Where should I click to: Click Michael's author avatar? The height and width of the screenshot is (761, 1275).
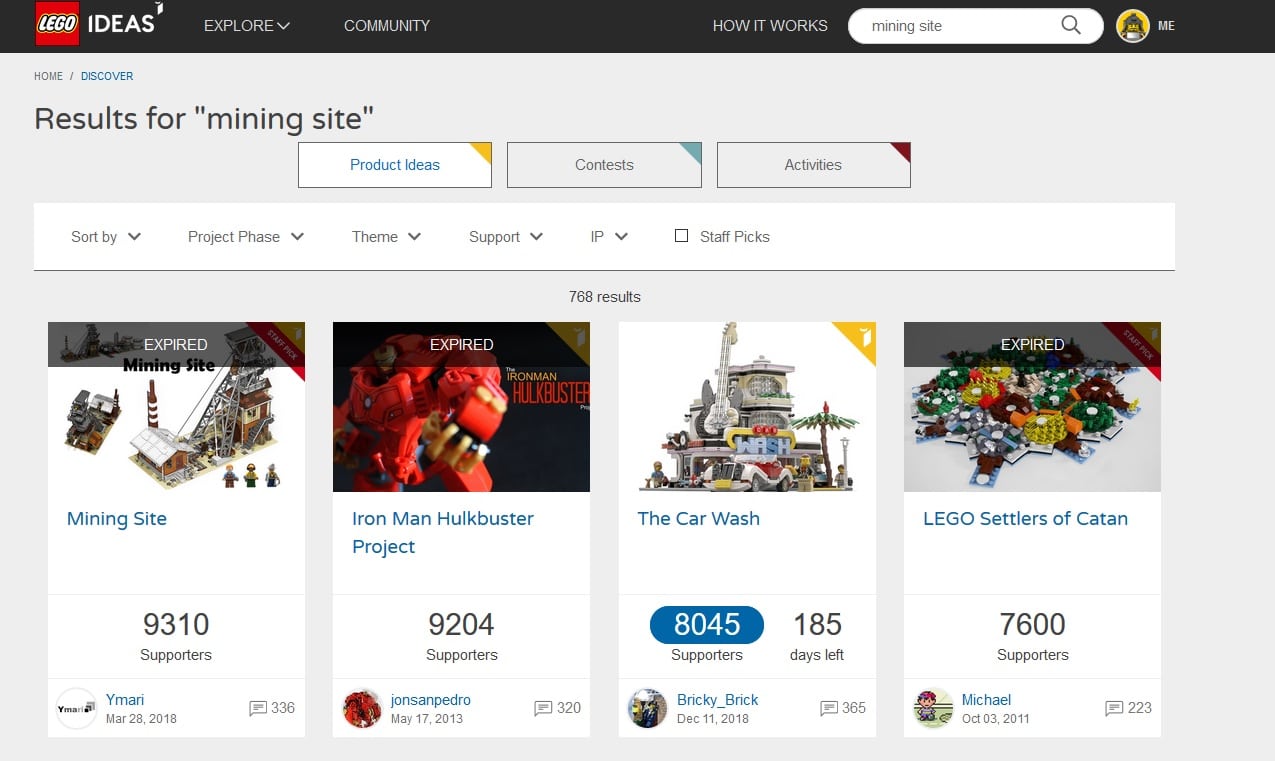point(933,708)
